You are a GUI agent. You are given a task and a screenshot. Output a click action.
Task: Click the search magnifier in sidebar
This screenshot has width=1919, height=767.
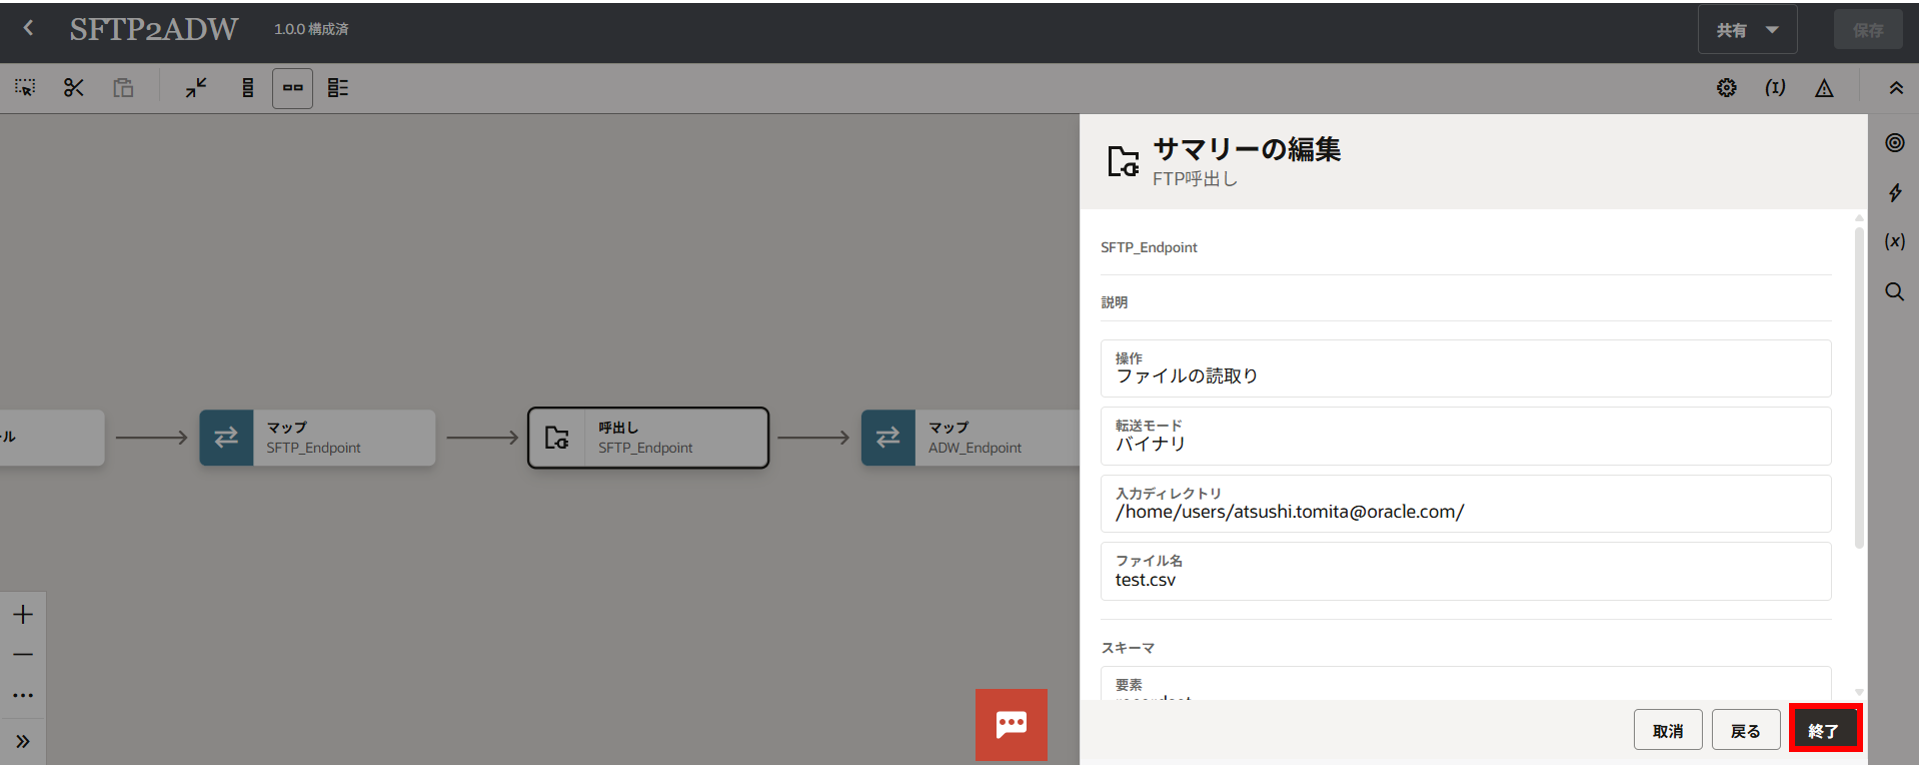(x=1895, y=291)
